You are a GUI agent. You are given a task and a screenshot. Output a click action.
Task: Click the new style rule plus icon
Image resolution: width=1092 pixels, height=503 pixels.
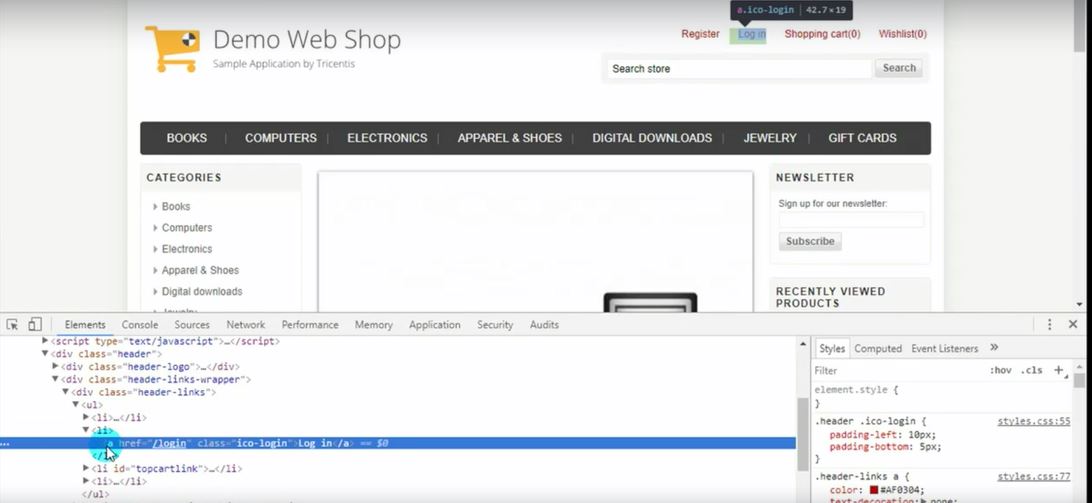click(x=1059, y=370)
